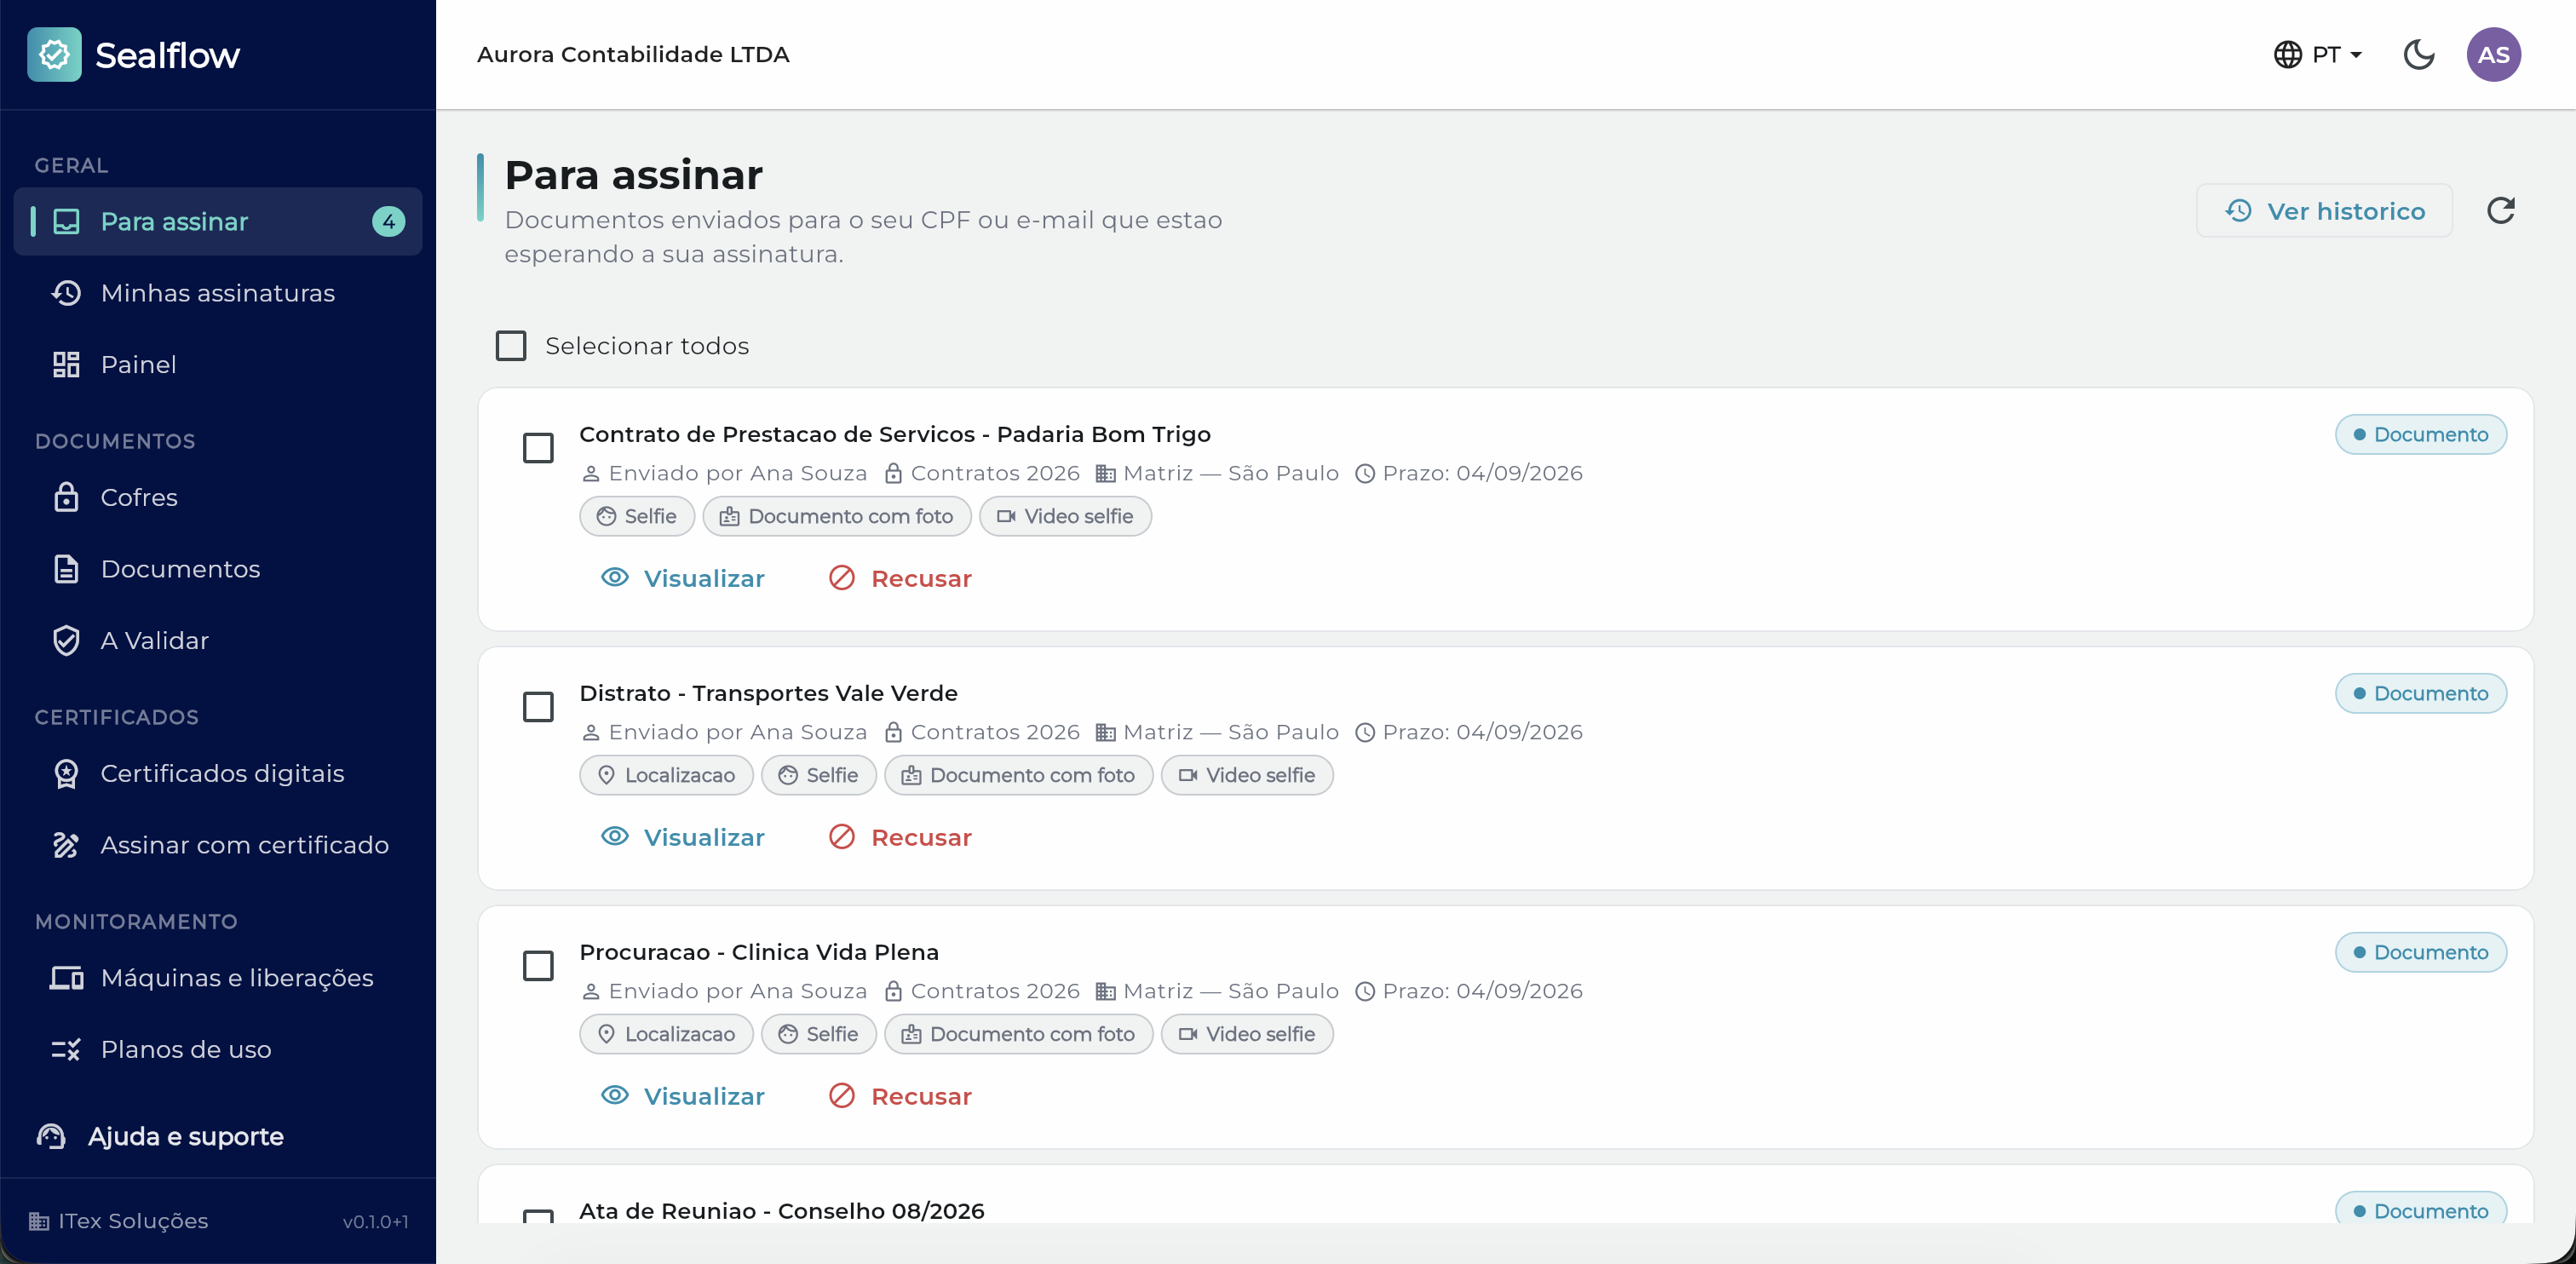Click Documento badge on Distrato card
2576x1264 pixels.
pos(2420,693)
